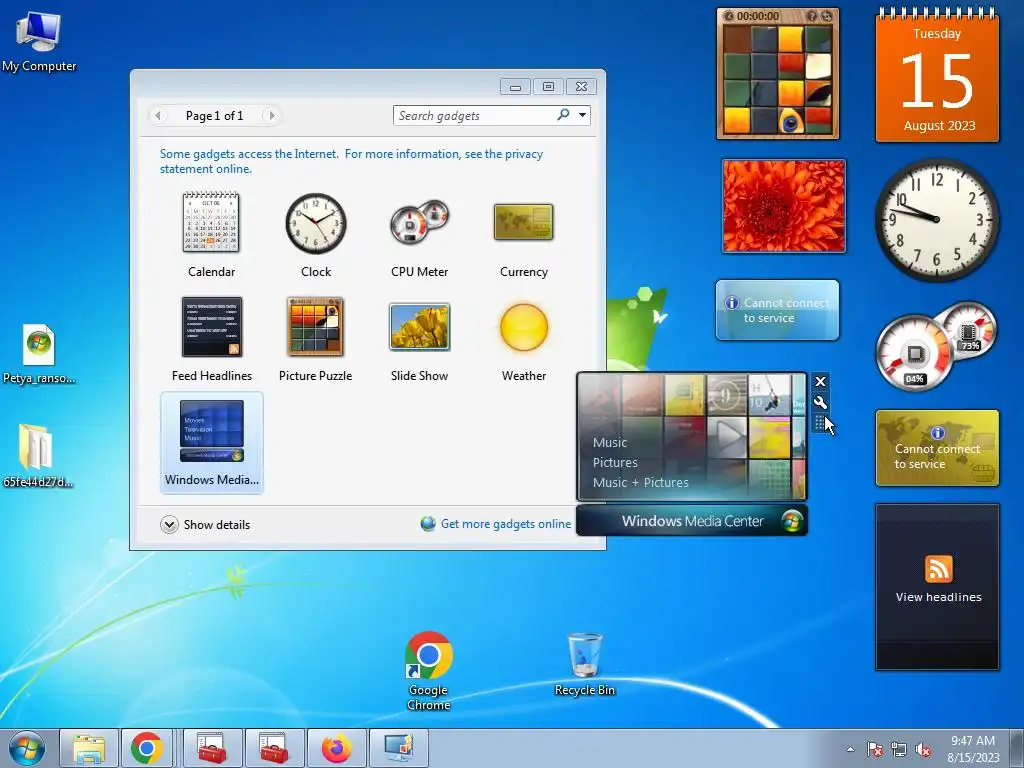Open Chrome from the taskbar
This screenshot has width=1024, height=768.
[x=147, y=748]
